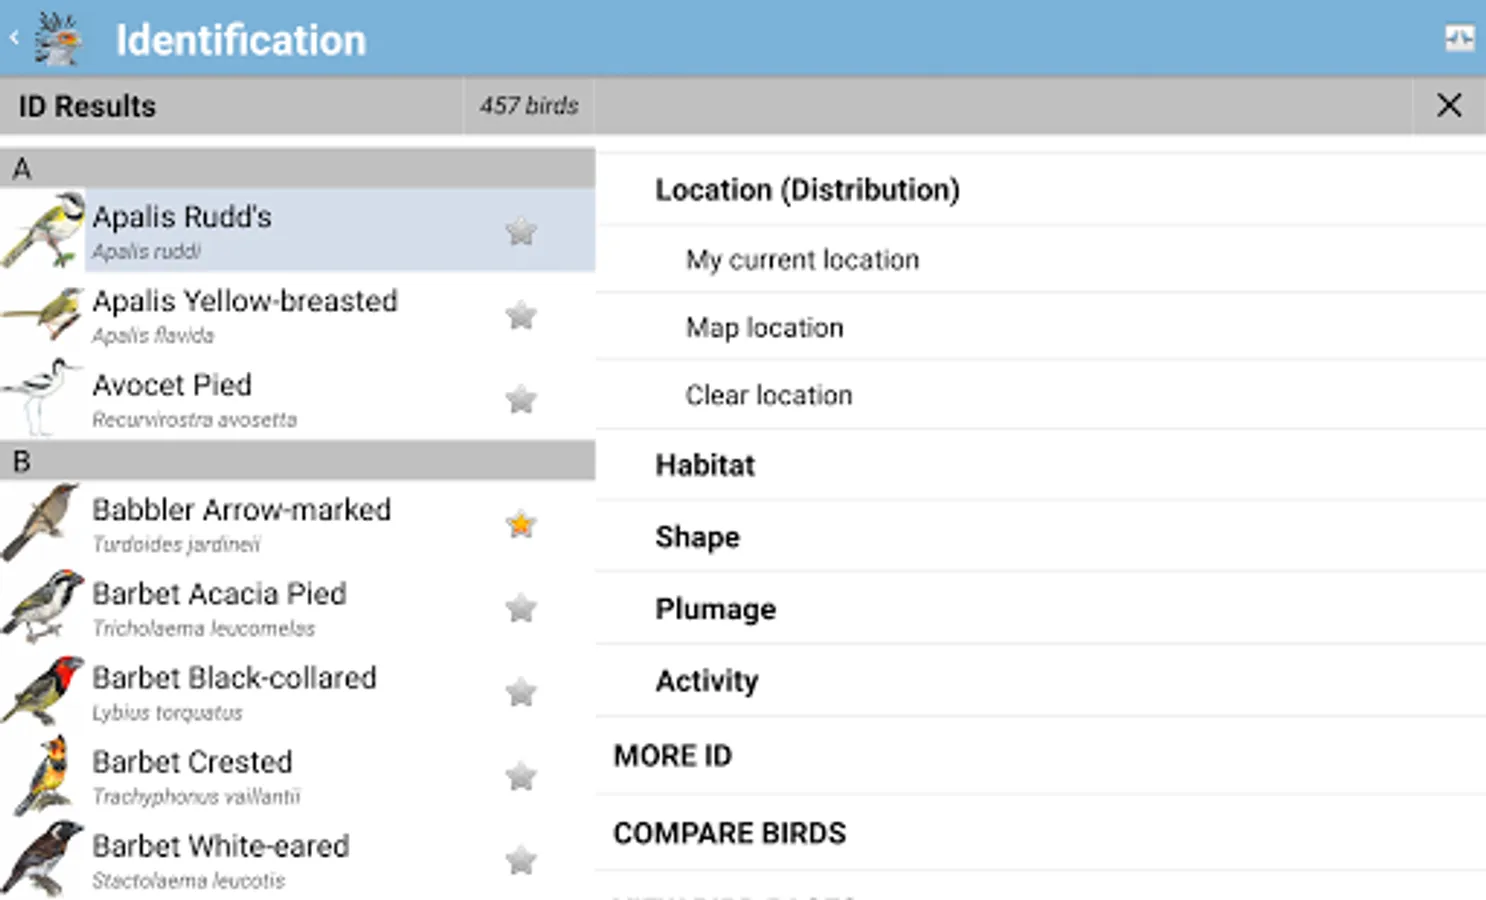Viewport: 1486px width, 900px height.
Task: Open the top-right header overflow icon
Action: tap(1459, 39)
